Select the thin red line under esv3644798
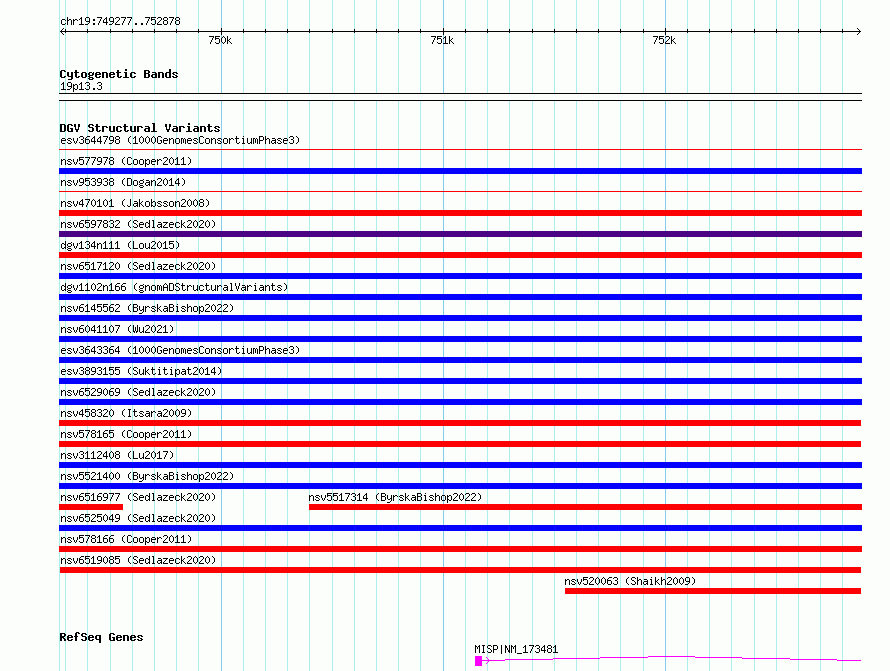The image size is (890, 671). [460, 150]
